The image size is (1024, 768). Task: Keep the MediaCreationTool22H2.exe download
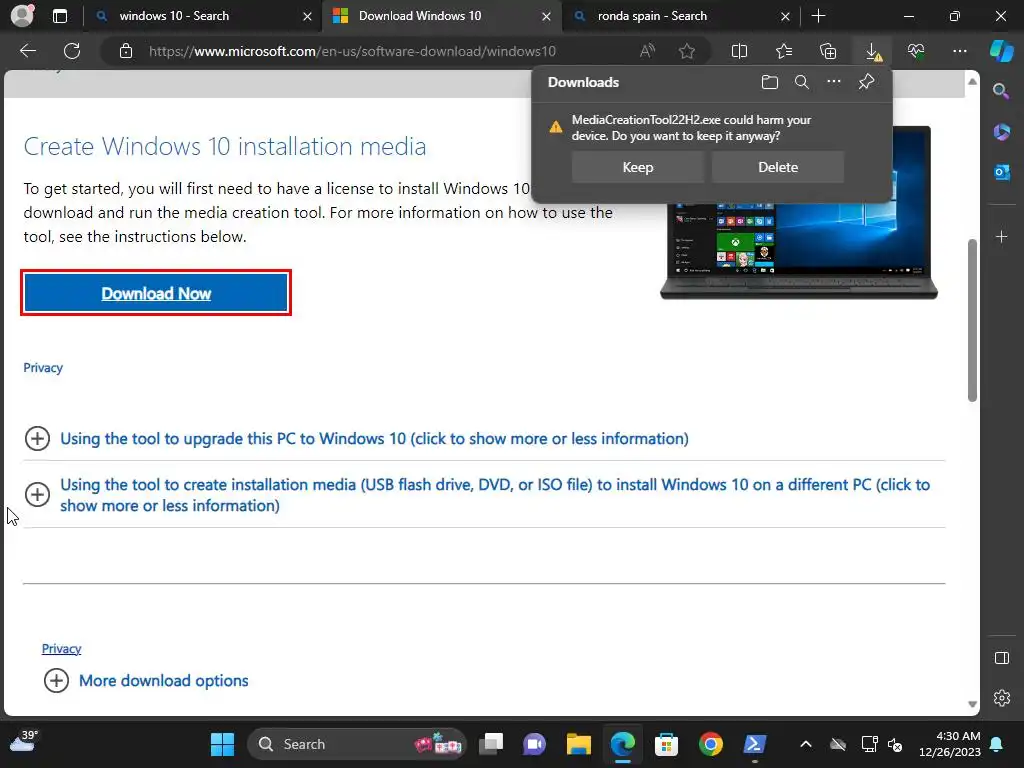[638, 167]
